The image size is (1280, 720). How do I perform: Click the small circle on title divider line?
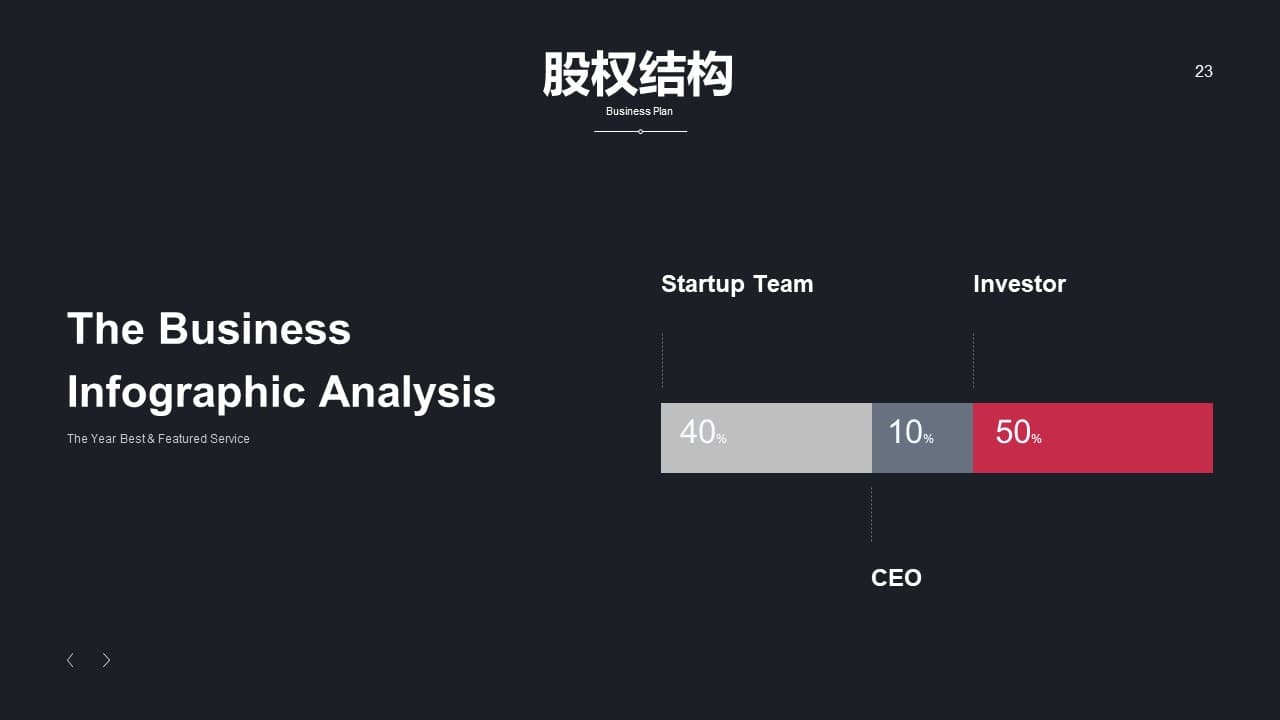tap(640, 131)
